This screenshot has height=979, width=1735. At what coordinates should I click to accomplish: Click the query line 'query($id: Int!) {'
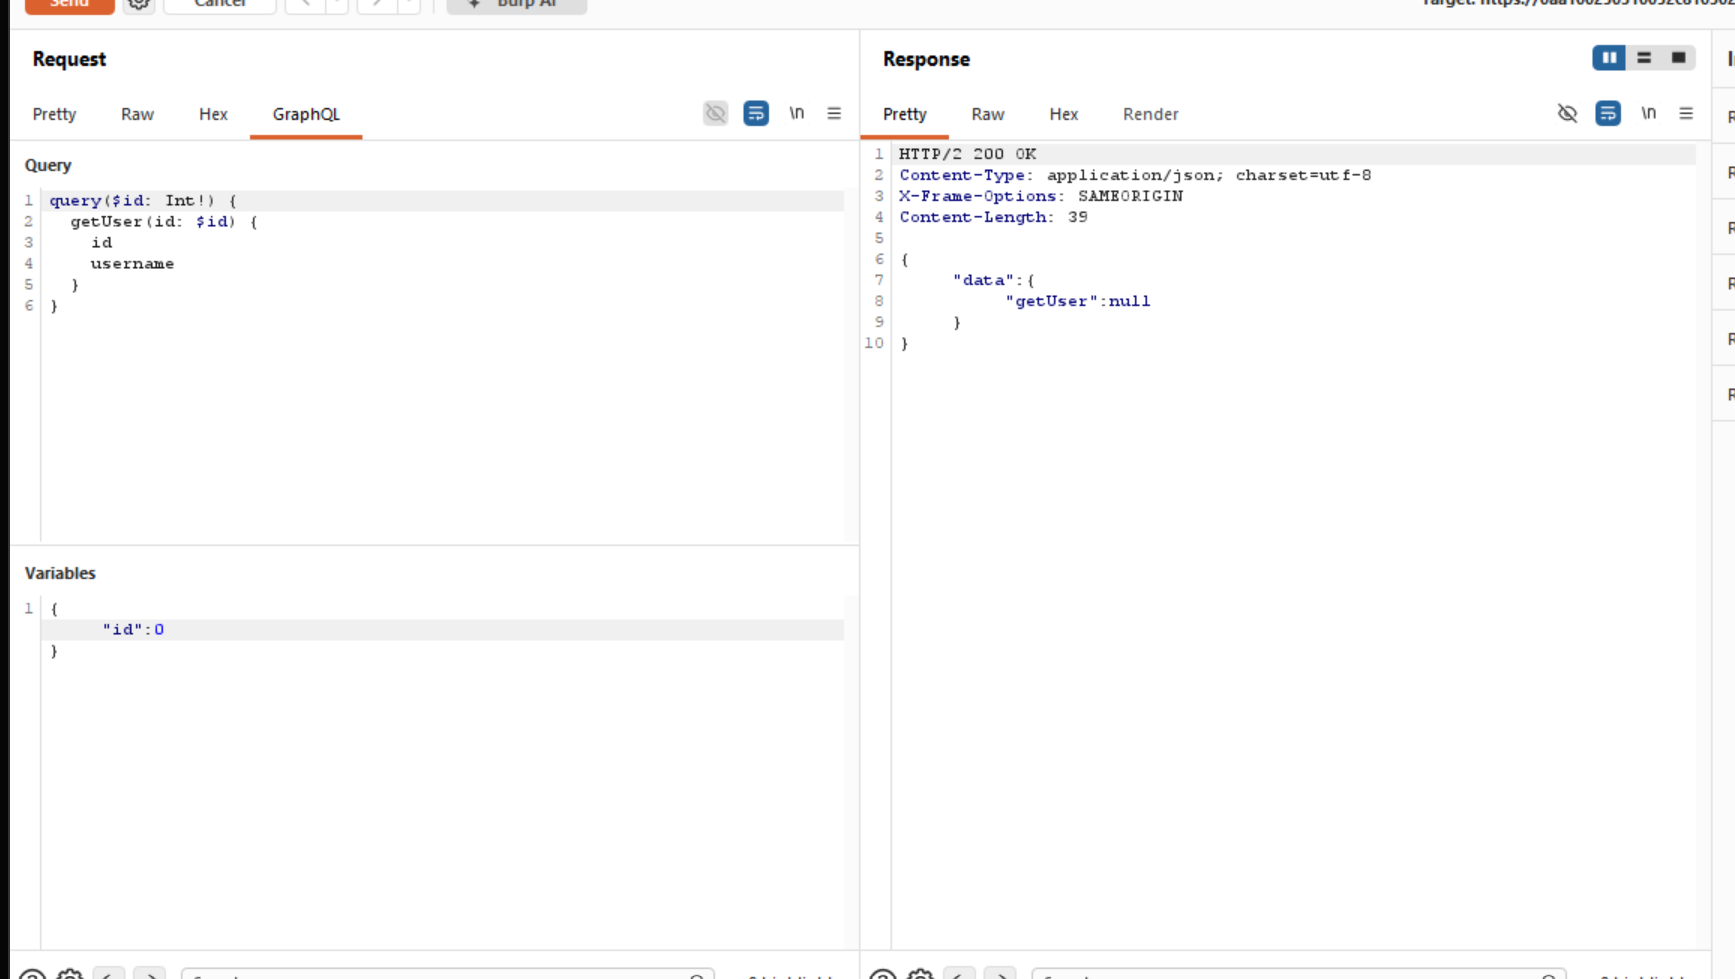point(143,201)
